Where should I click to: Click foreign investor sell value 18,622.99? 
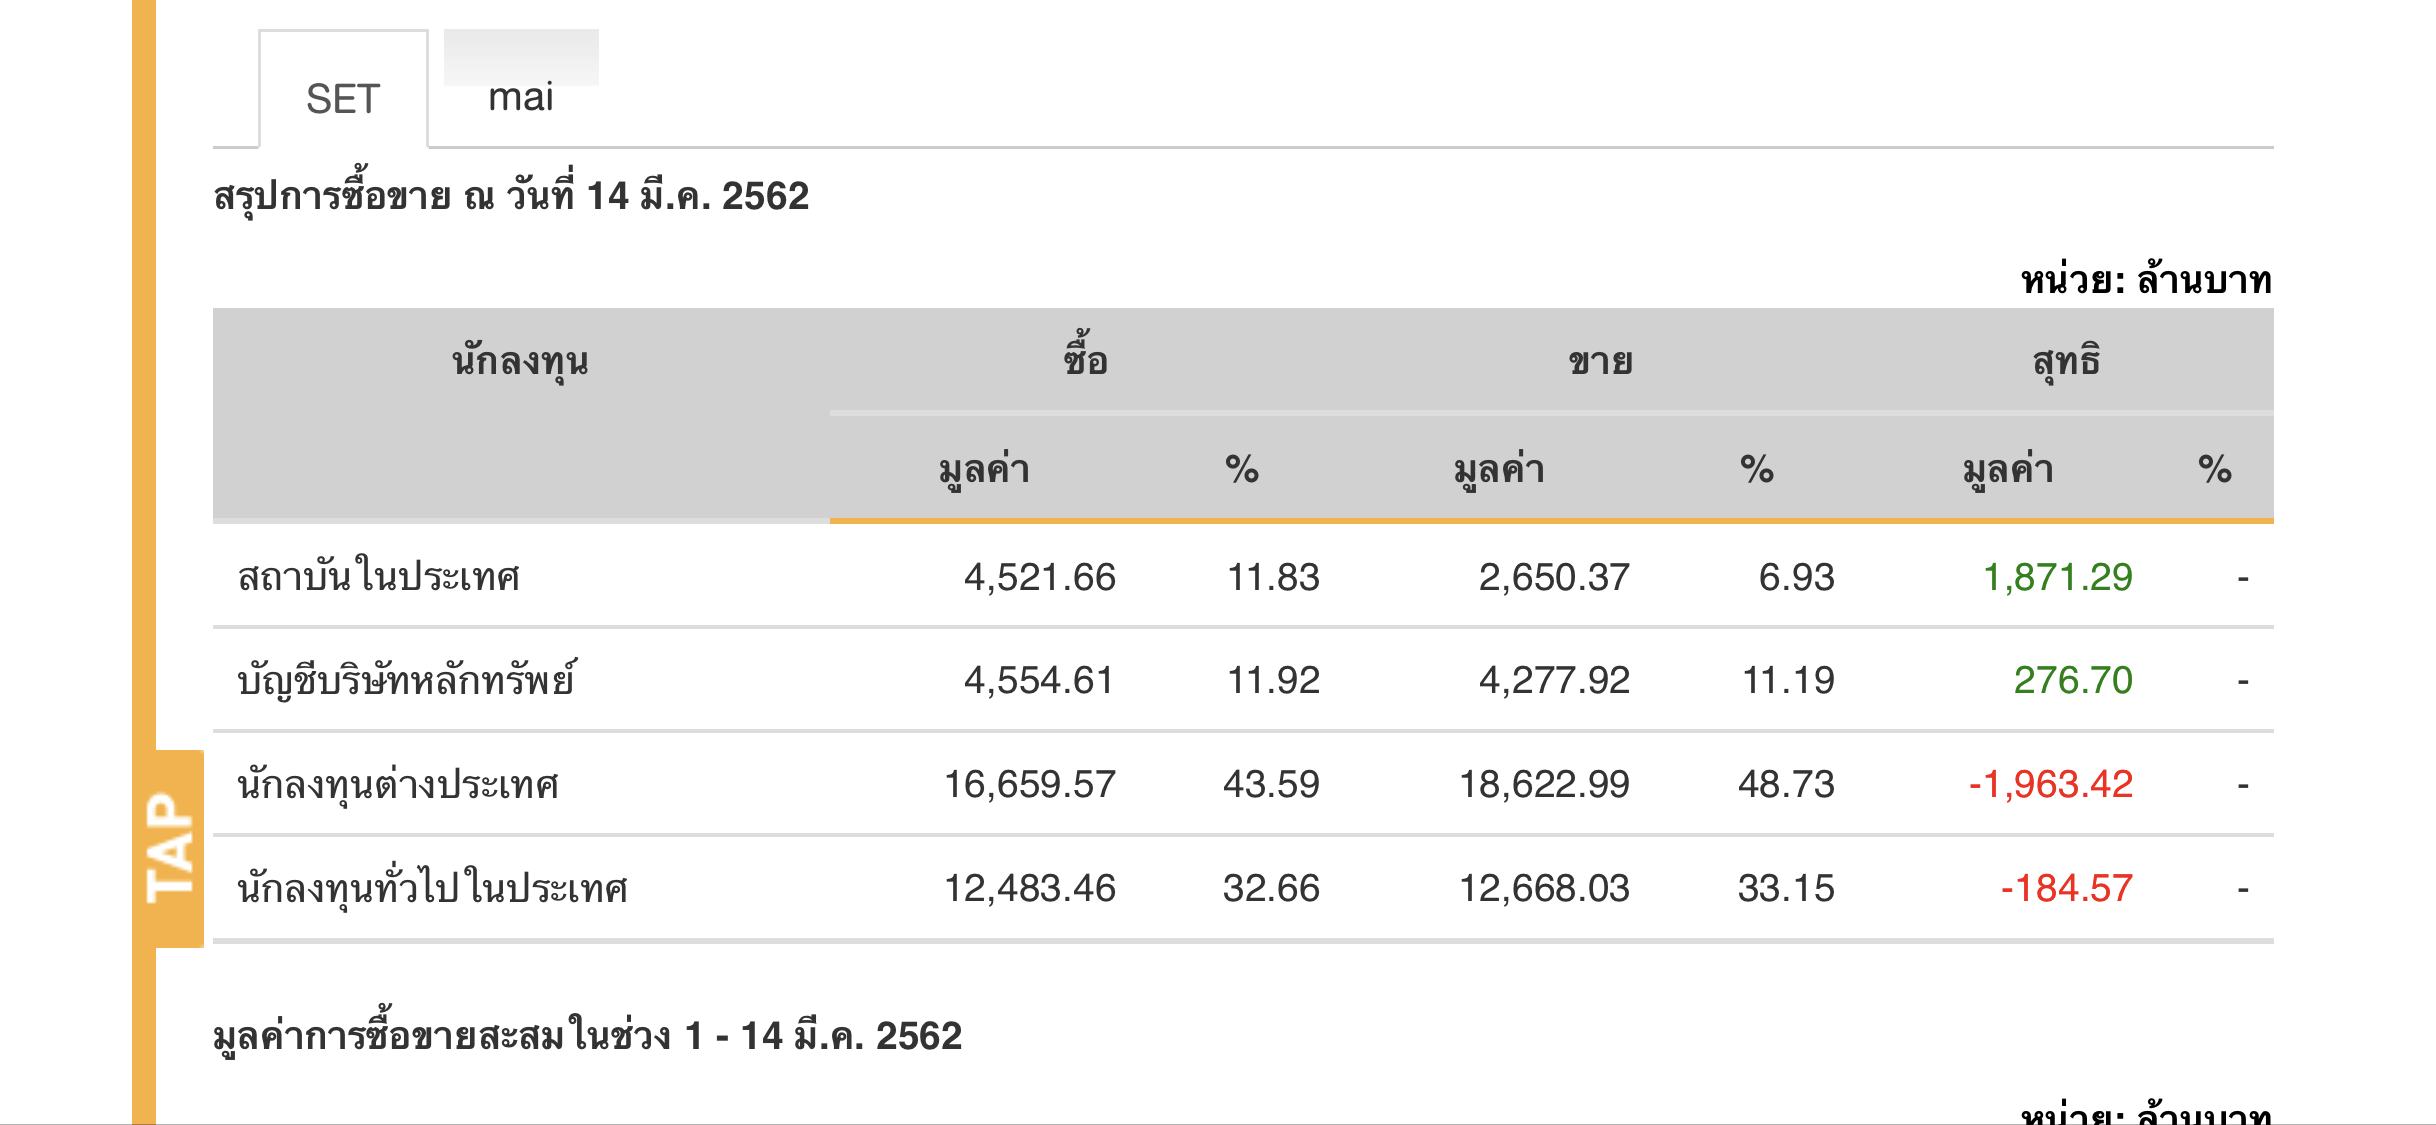1544,784
